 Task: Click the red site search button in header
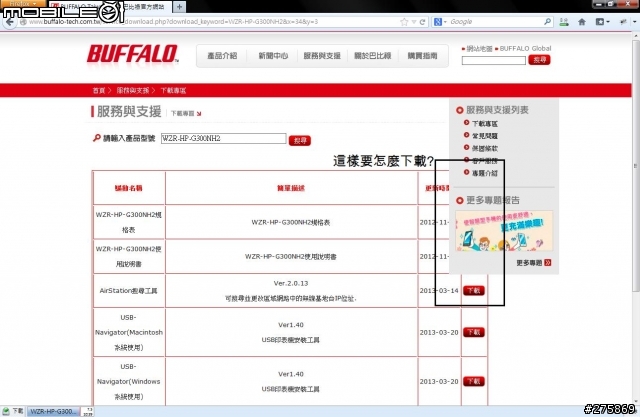click(x=539, y=60)
